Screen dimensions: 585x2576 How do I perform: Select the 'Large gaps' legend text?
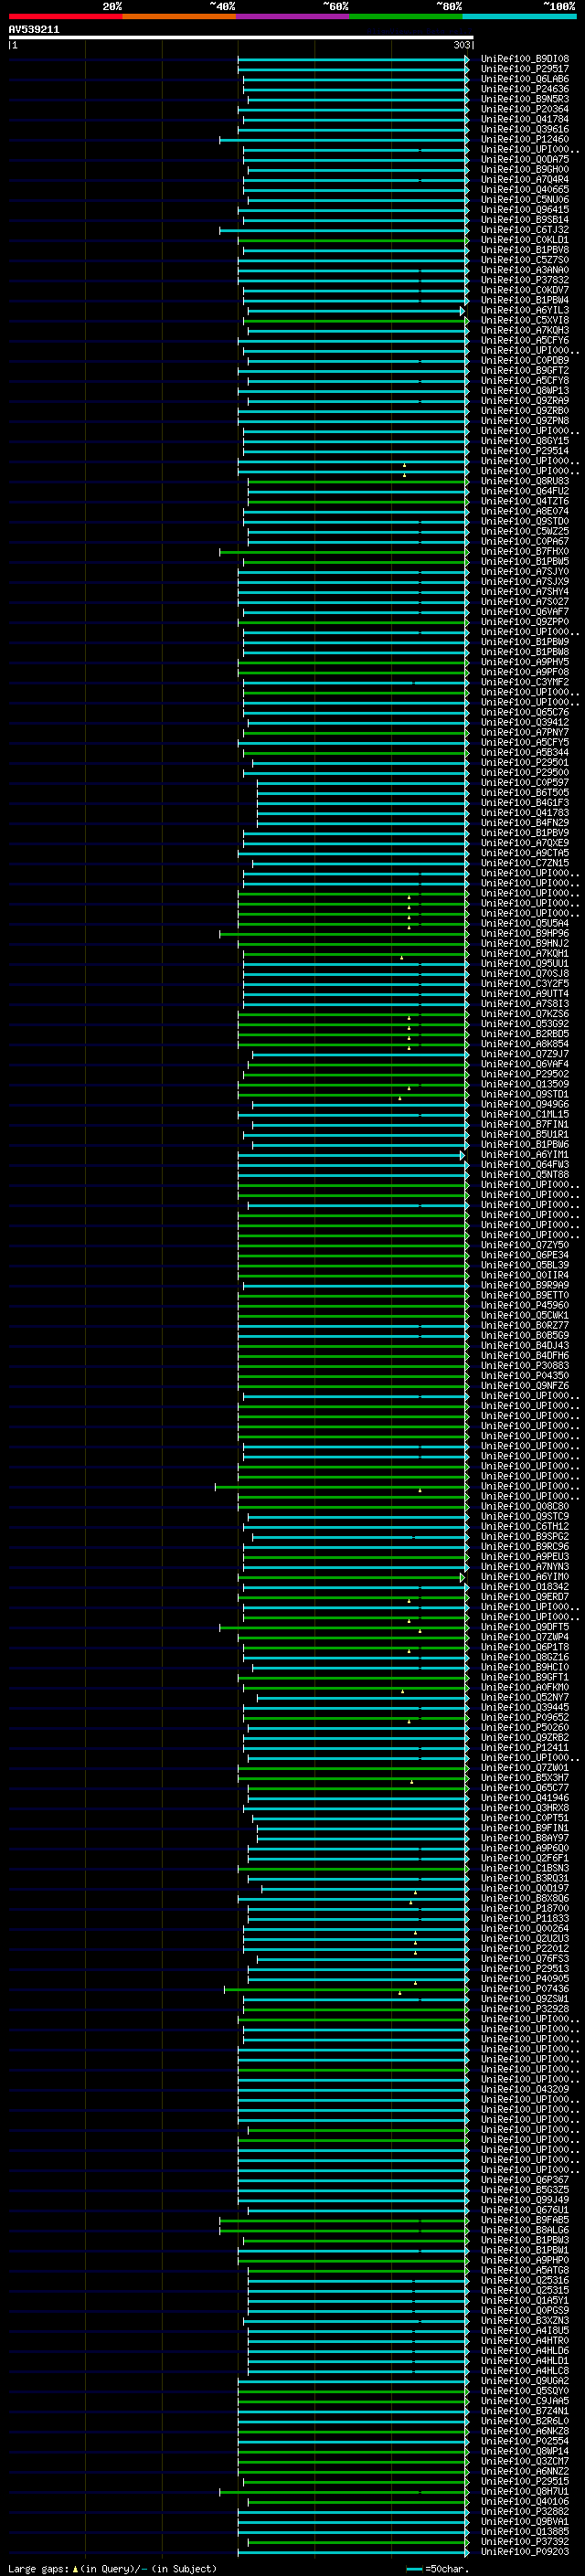pos(38,2569)
